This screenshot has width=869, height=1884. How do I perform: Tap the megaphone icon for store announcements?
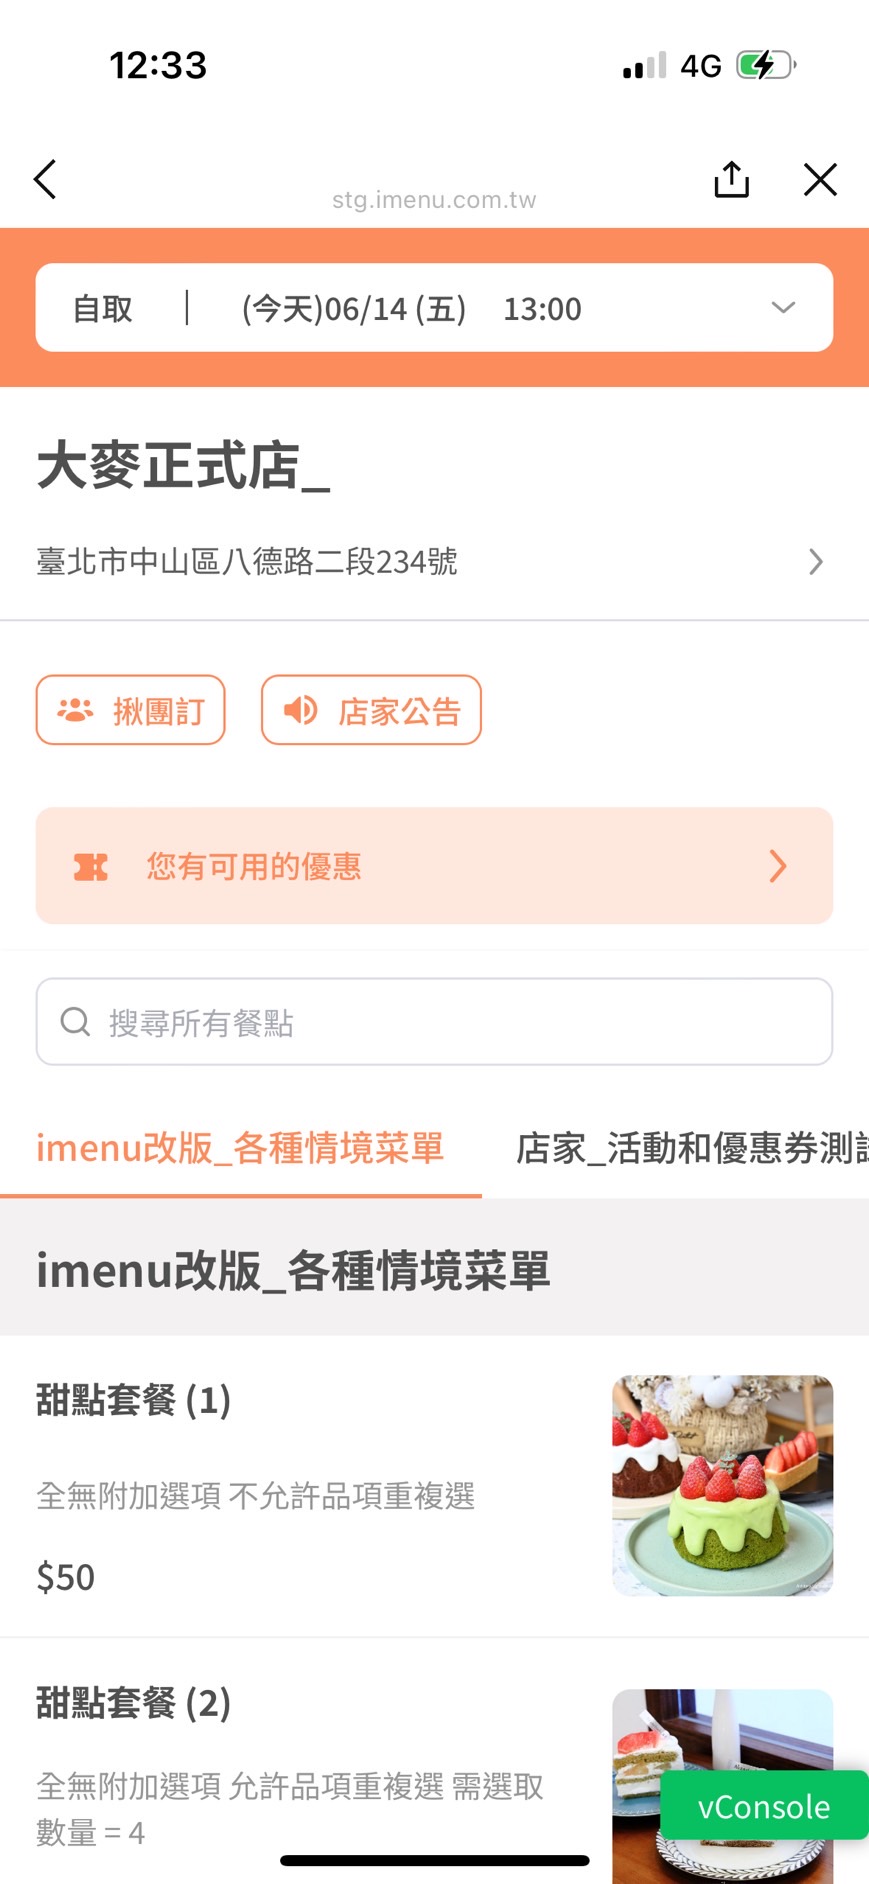tap(300, 710)
